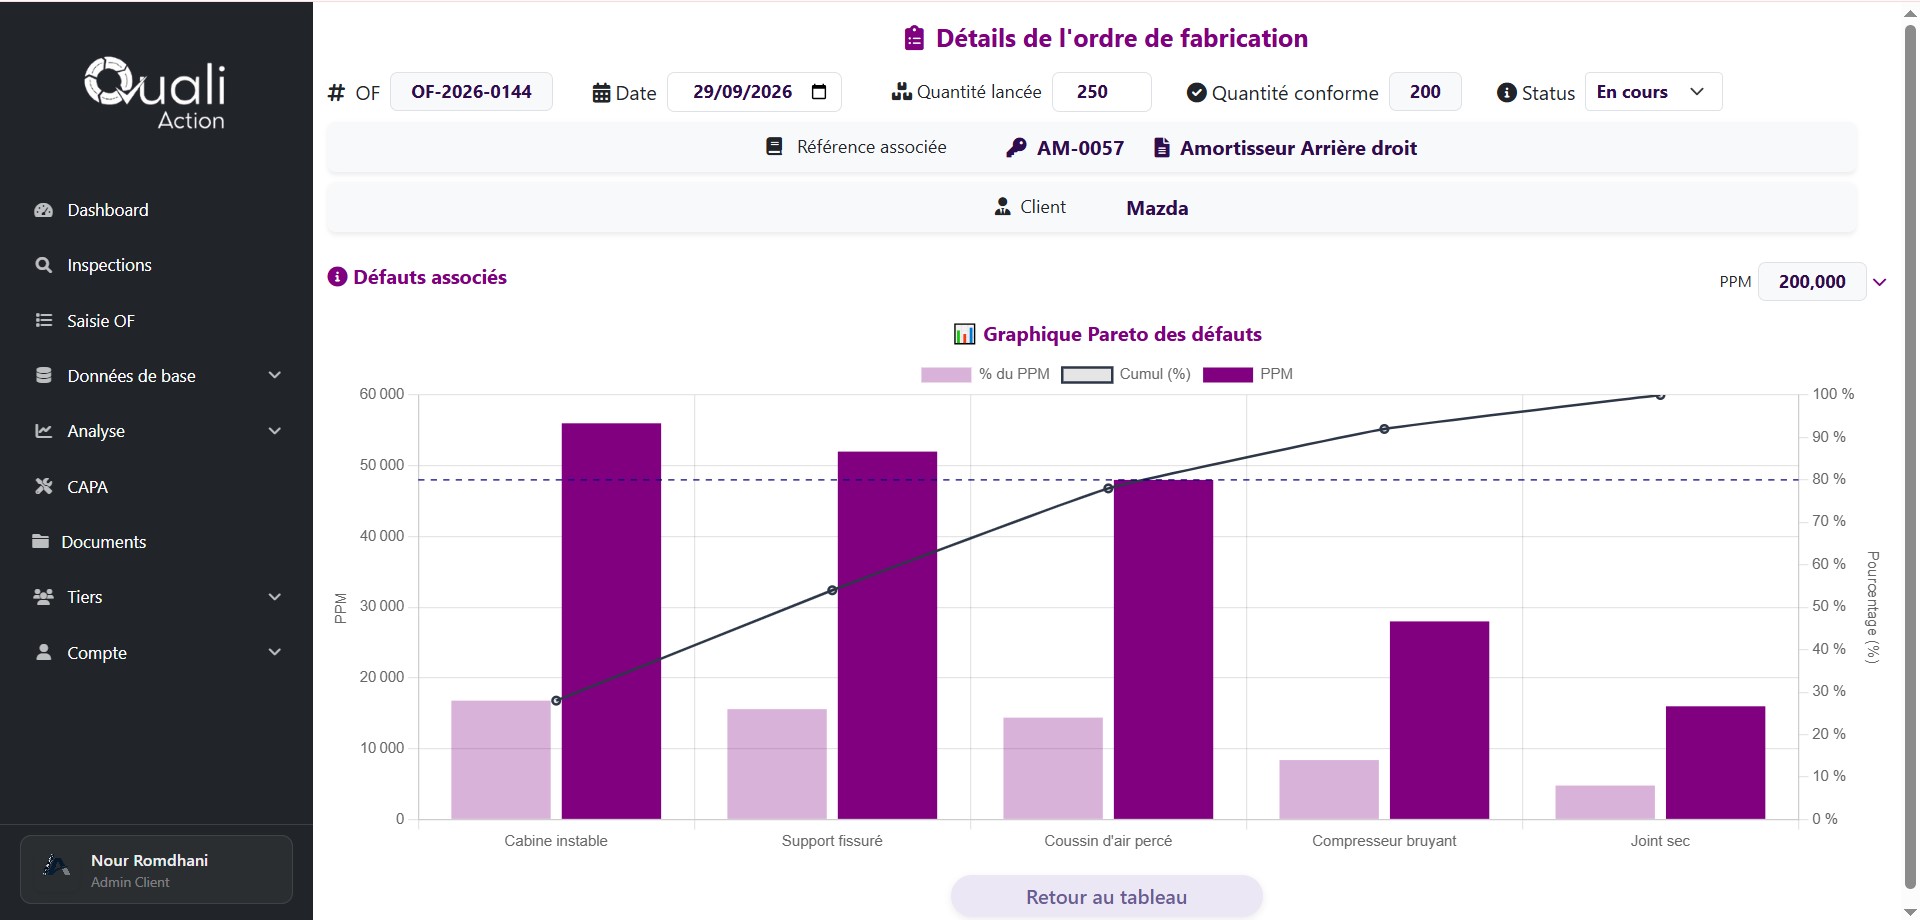Click the OF-2026-0144 number field
Image resolution: width=1920 pixels, height=920 pixels.
tap(471, 92)
